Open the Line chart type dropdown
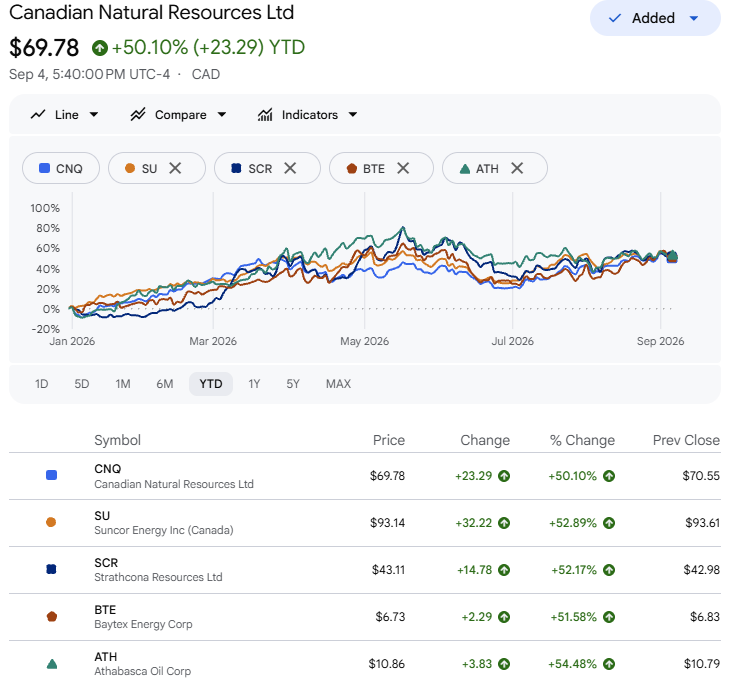This screenshot has width=736, height=698. pos(65,115)
